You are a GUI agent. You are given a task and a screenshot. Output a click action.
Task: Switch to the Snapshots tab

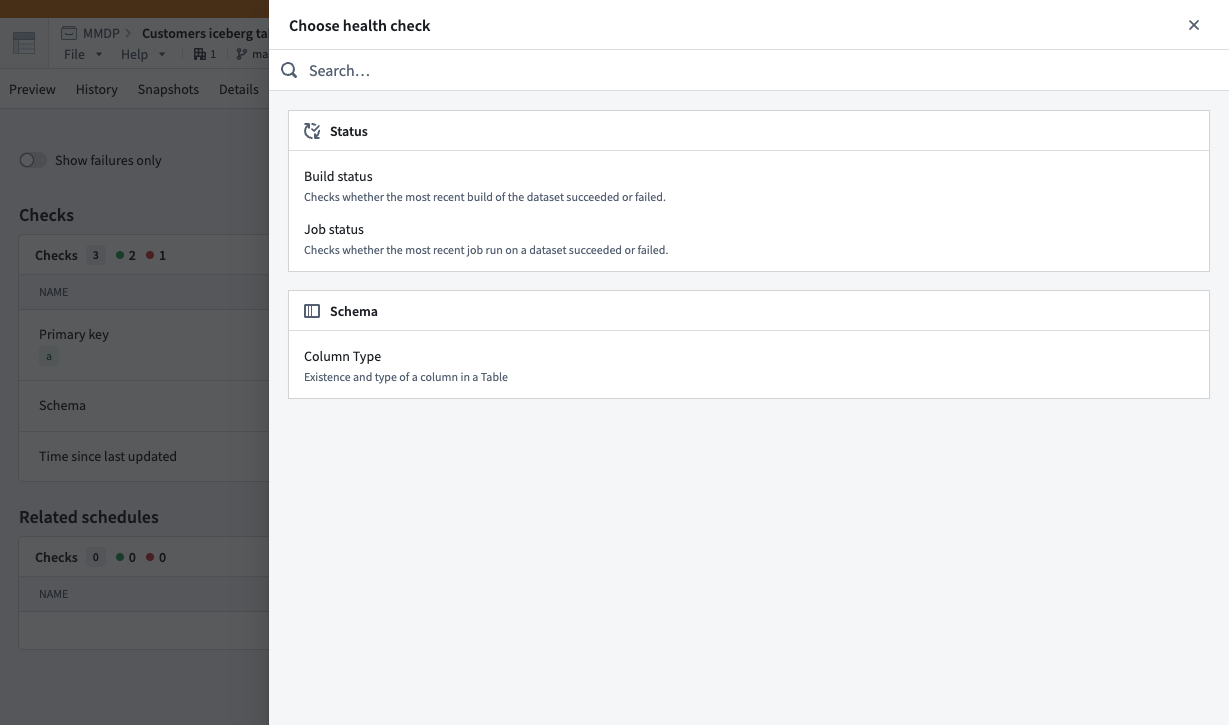point(168,89)
